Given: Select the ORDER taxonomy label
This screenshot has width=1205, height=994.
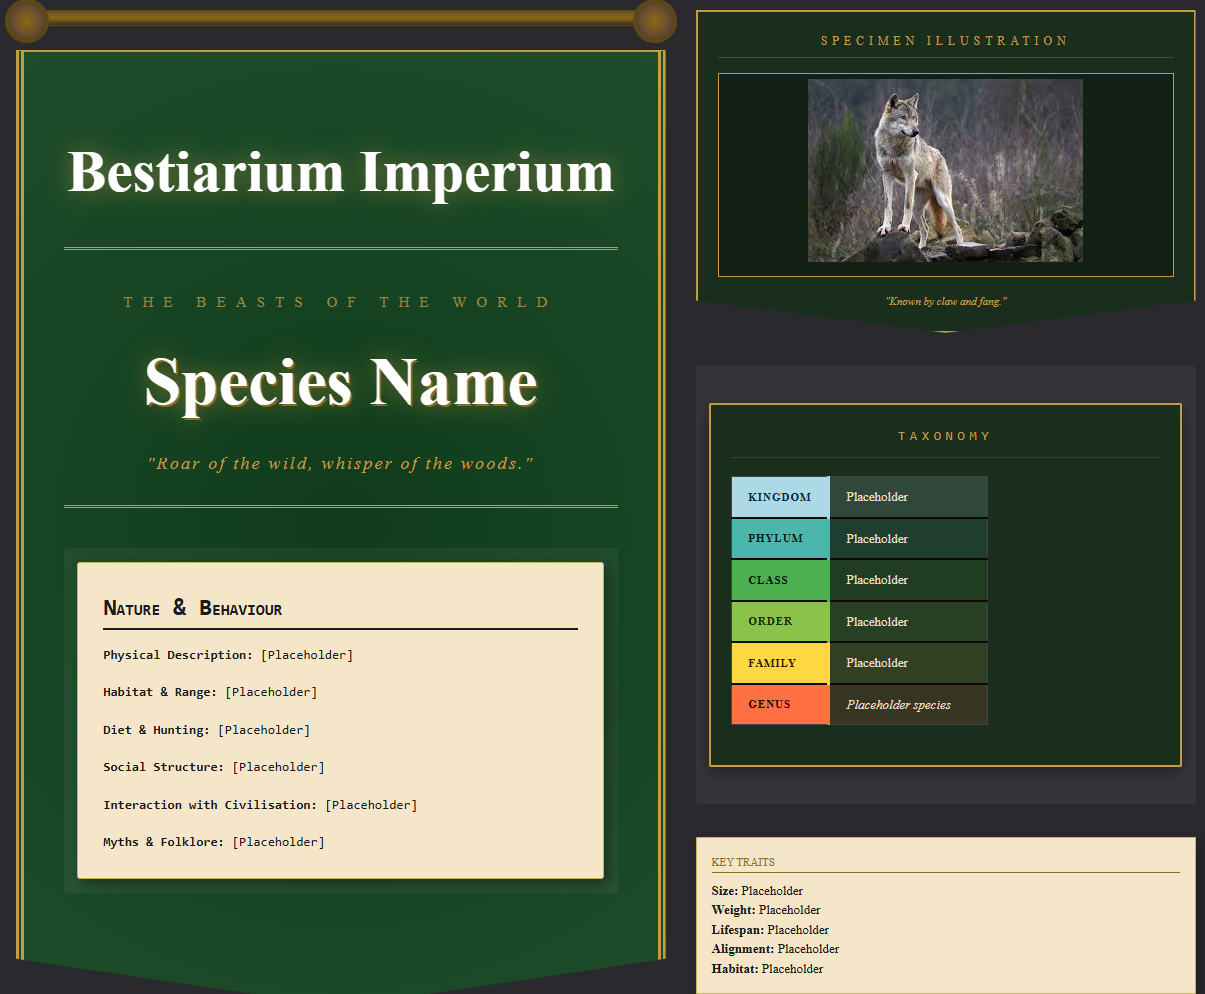Looking at the screenshot, I should (779, 621).
